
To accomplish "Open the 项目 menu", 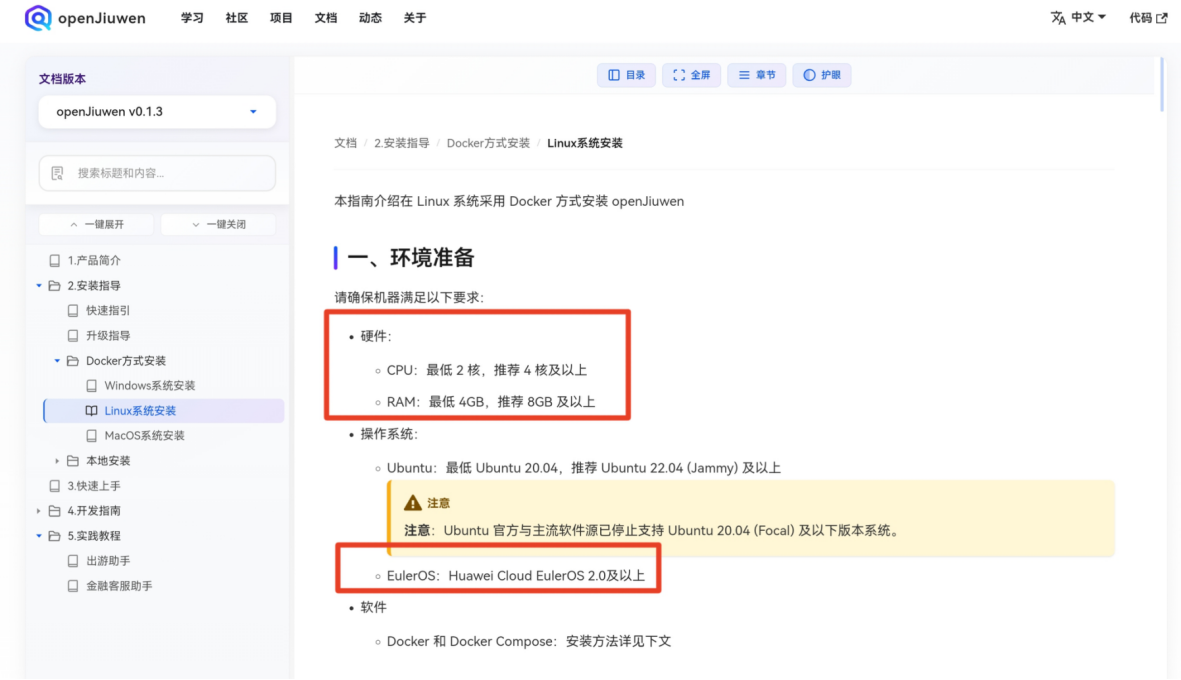I will coord(281,17).
